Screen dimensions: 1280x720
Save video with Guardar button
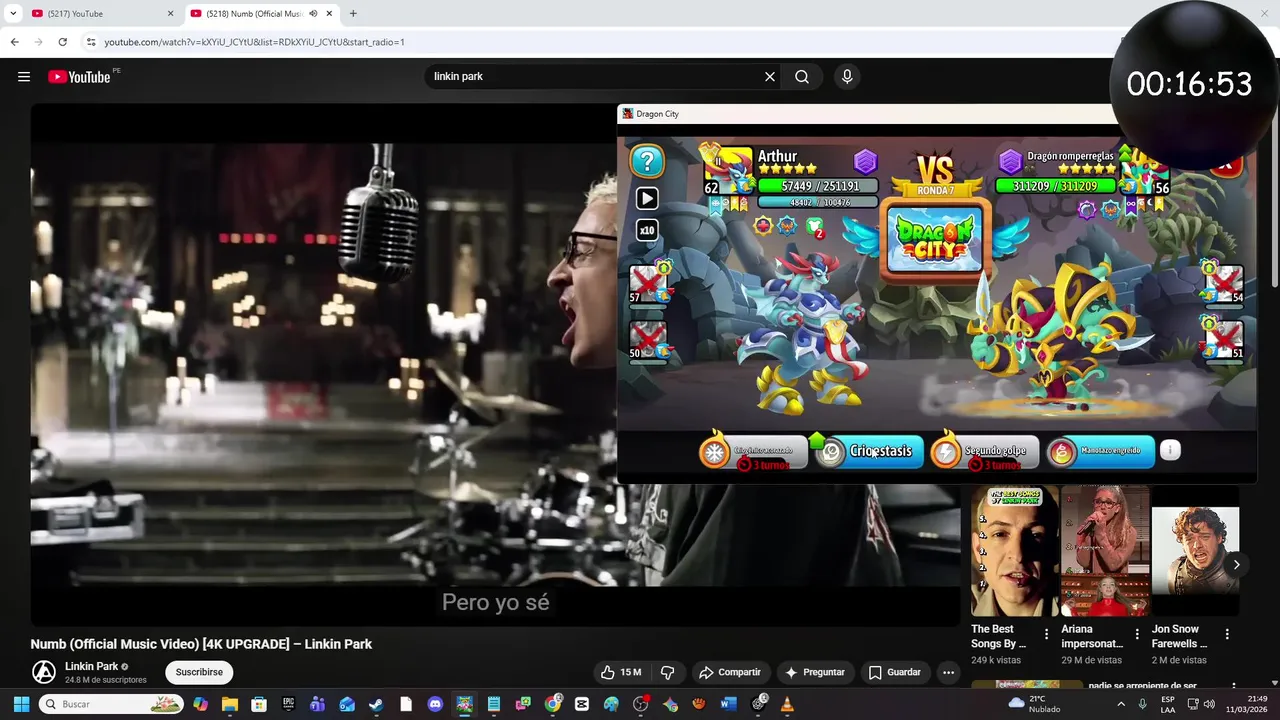895,672
